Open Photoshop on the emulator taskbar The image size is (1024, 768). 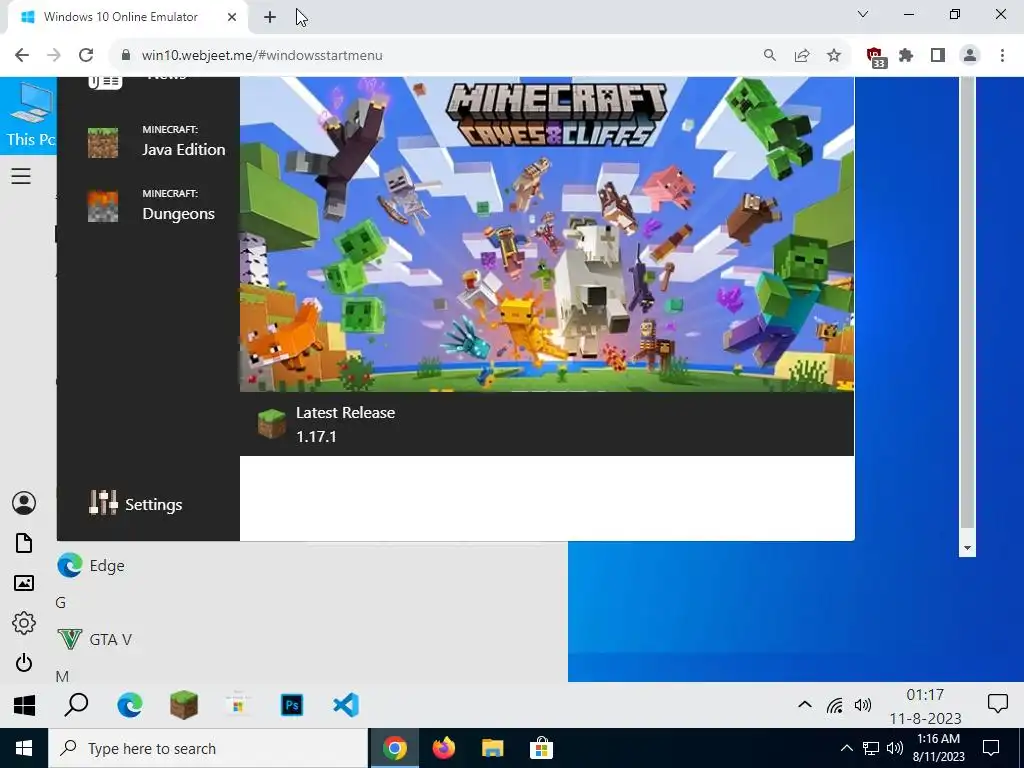tap(292, 705)
